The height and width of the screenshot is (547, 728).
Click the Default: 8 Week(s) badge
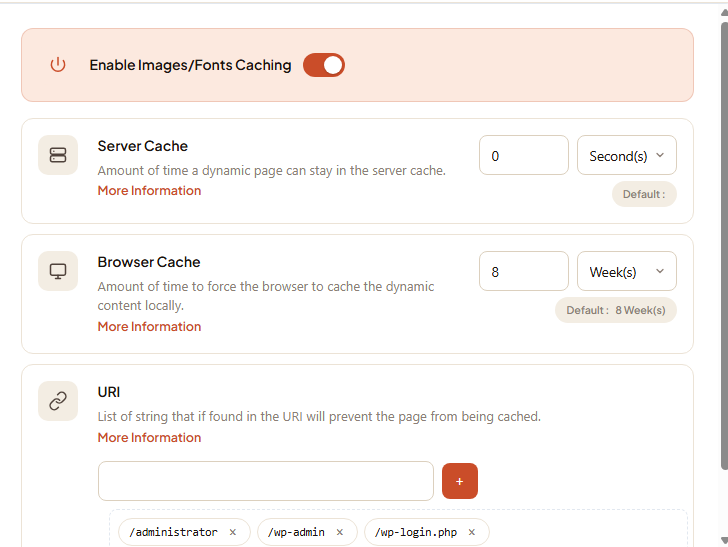click(616, 310)
